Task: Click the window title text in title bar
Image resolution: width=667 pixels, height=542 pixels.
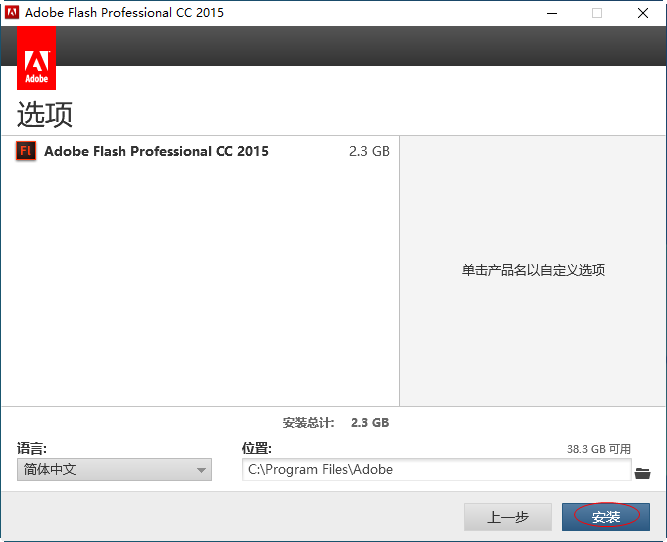Action: [124, 13]
